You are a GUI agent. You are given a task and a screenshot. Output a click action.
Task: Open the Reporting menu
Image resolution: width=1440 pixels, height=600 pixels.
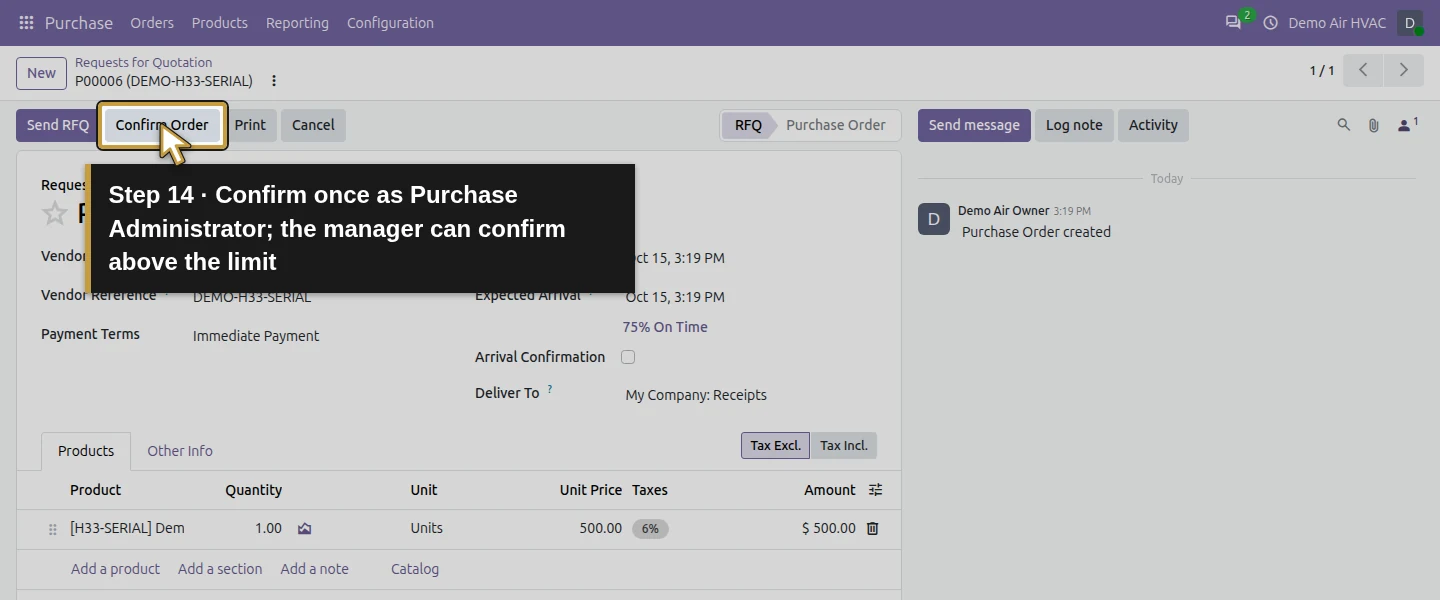(x=297, y=22)
